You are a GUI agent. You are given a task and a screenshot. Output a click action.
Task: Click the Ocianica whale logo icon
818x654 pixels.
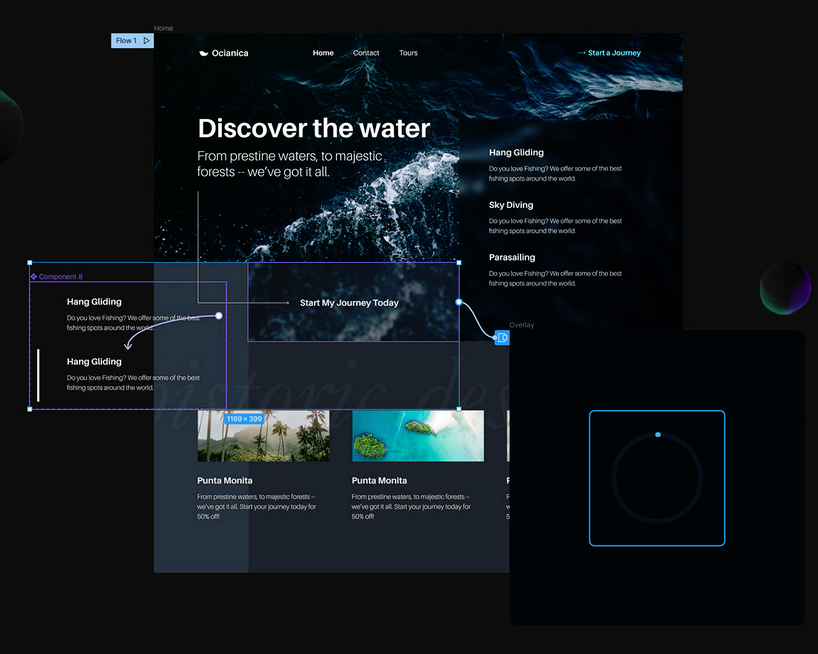(x=204, y=53)
